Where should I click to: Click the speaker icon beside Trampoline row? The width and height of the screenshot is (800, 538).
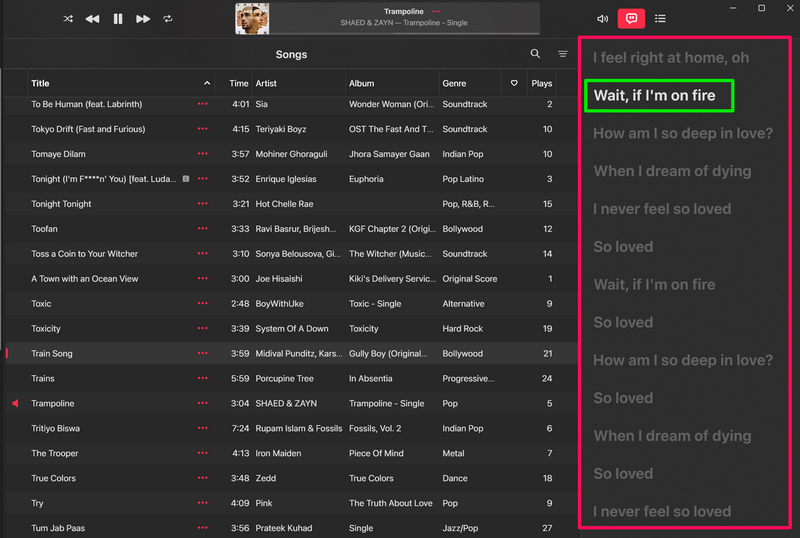(x=15, y=403)
